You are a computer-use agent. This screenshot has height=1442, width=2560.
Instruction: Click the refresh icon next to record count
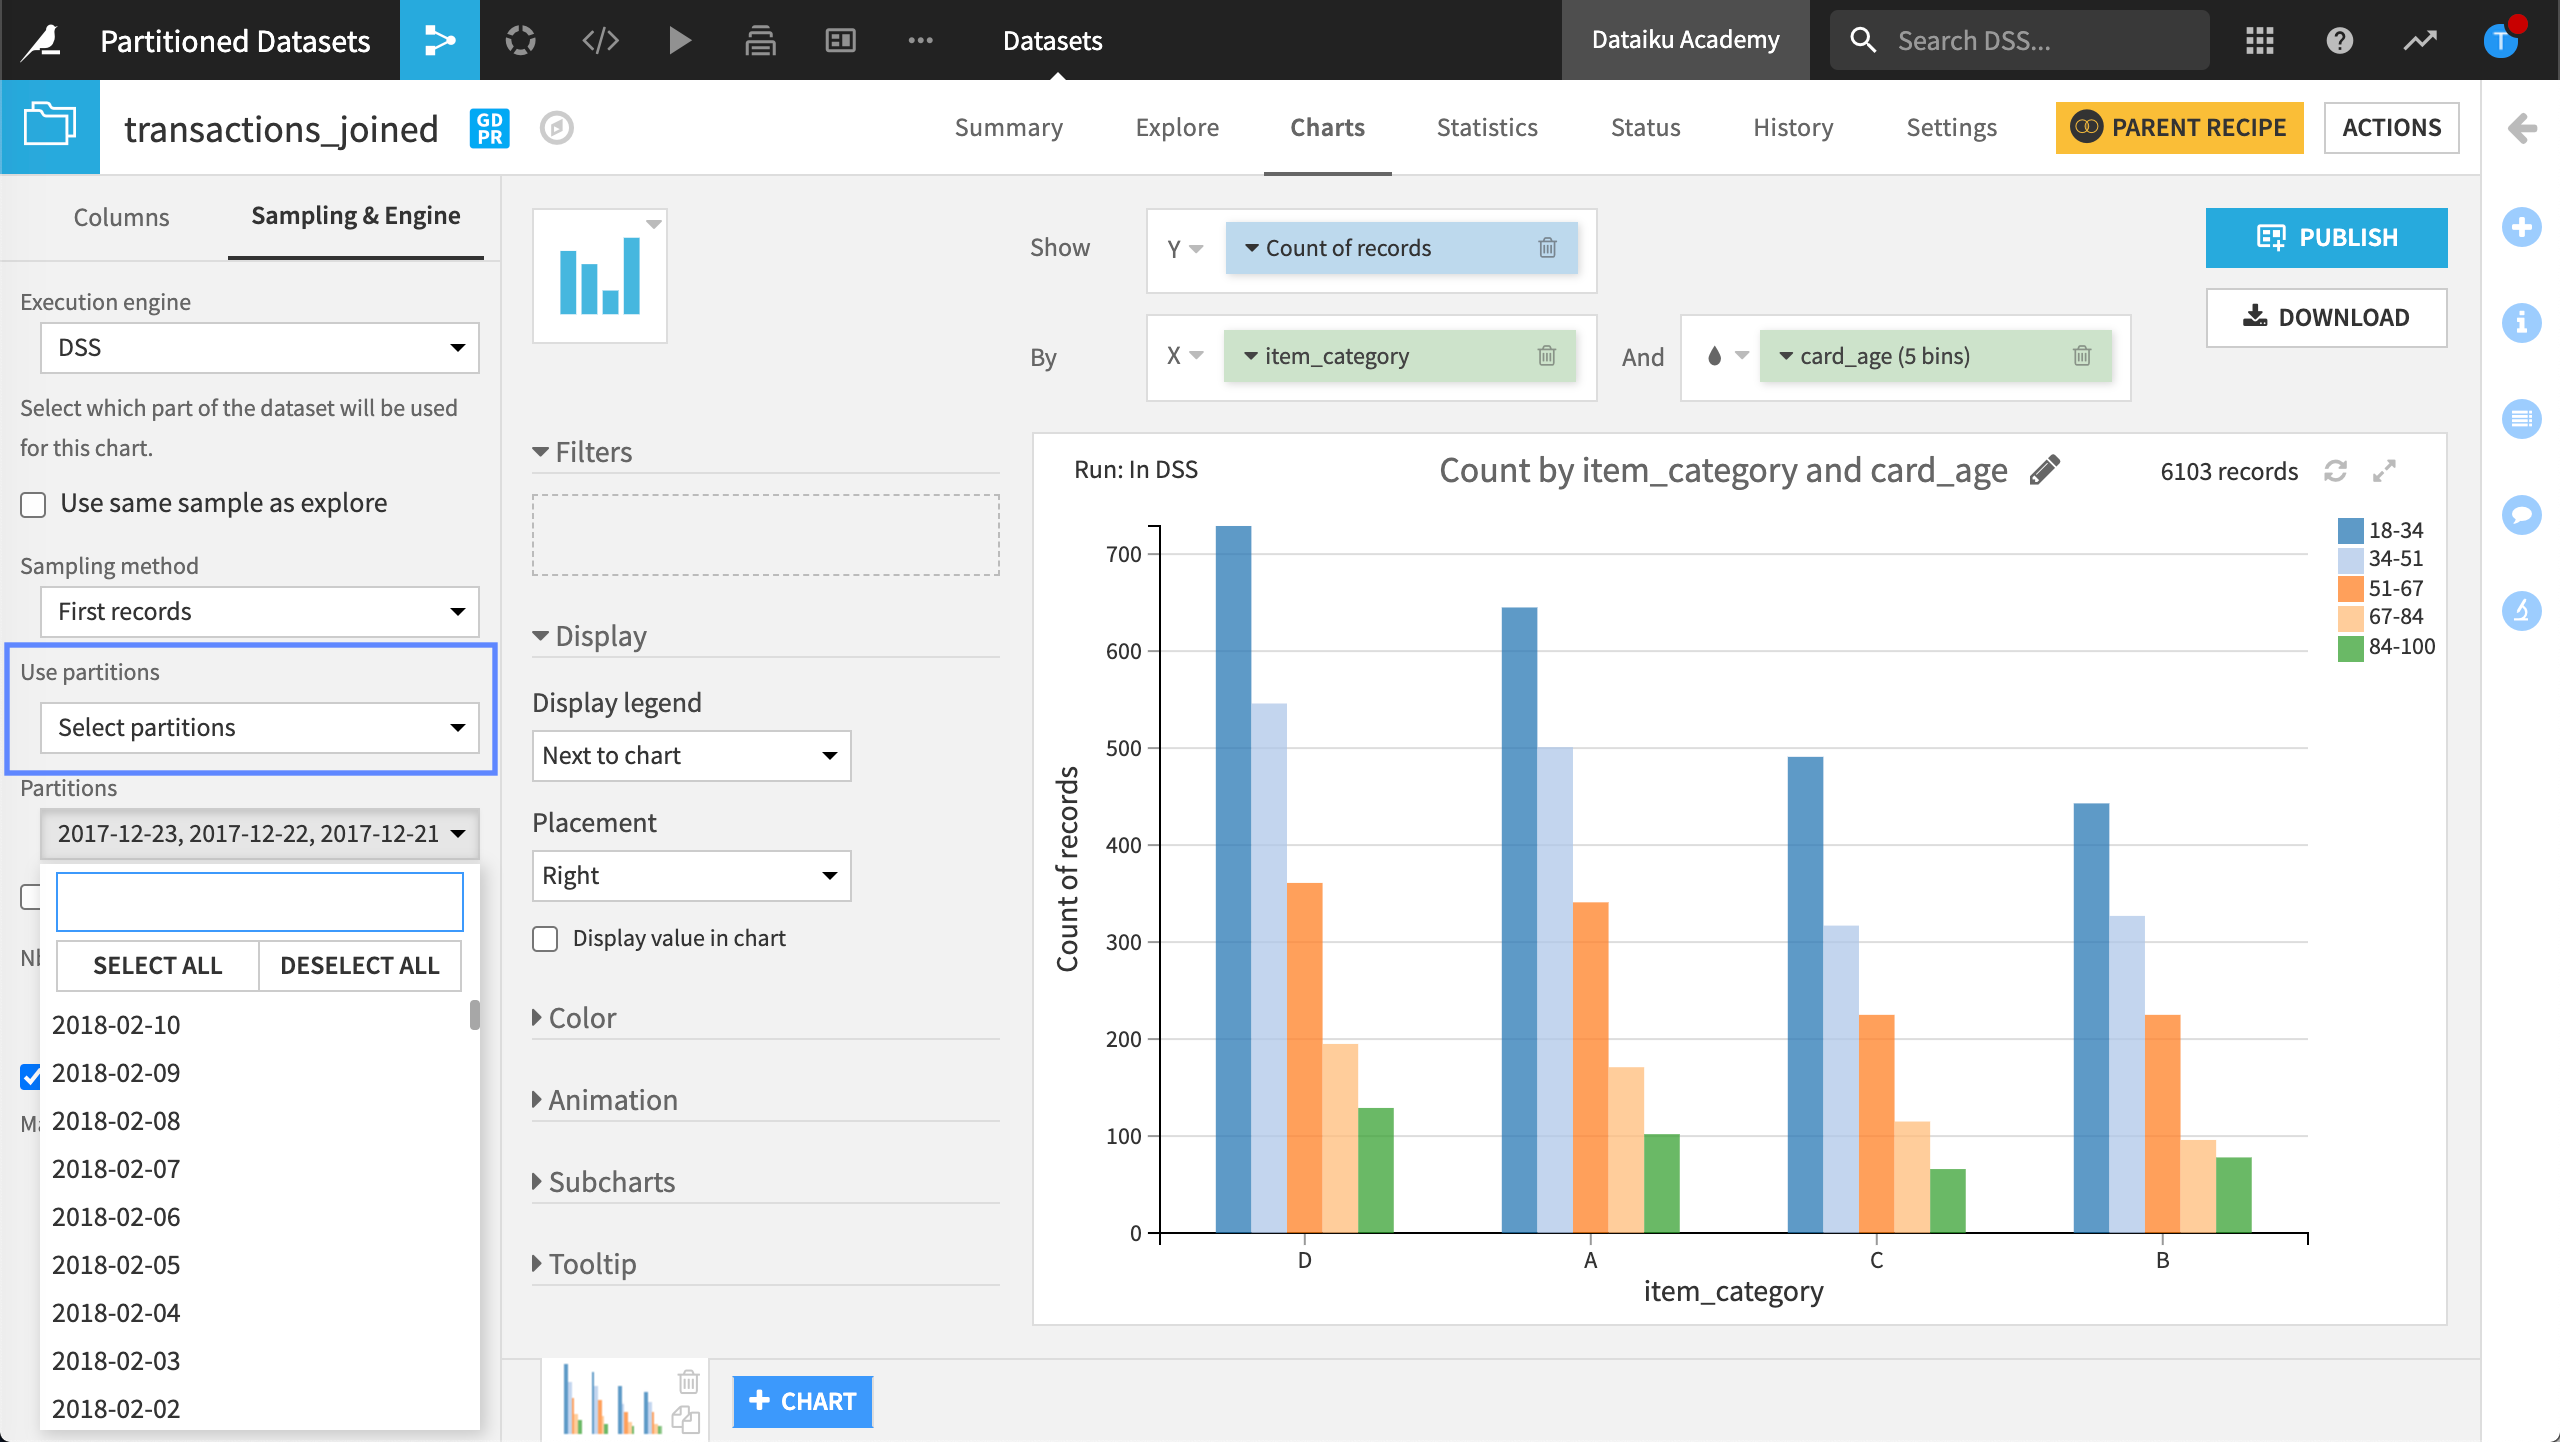click(2337, 471)
